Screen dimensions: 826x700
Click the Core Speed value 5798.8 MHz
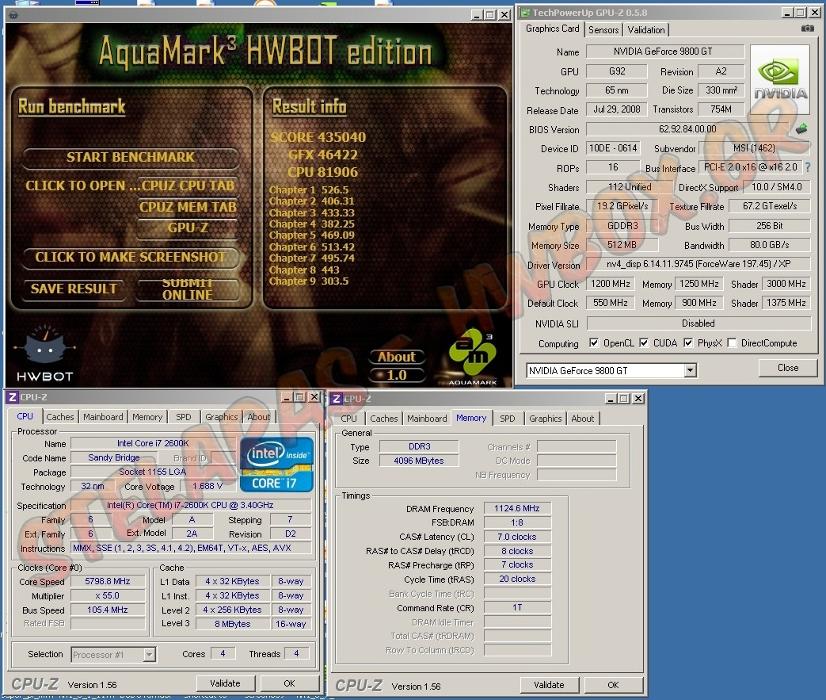[x=107, y=581]
